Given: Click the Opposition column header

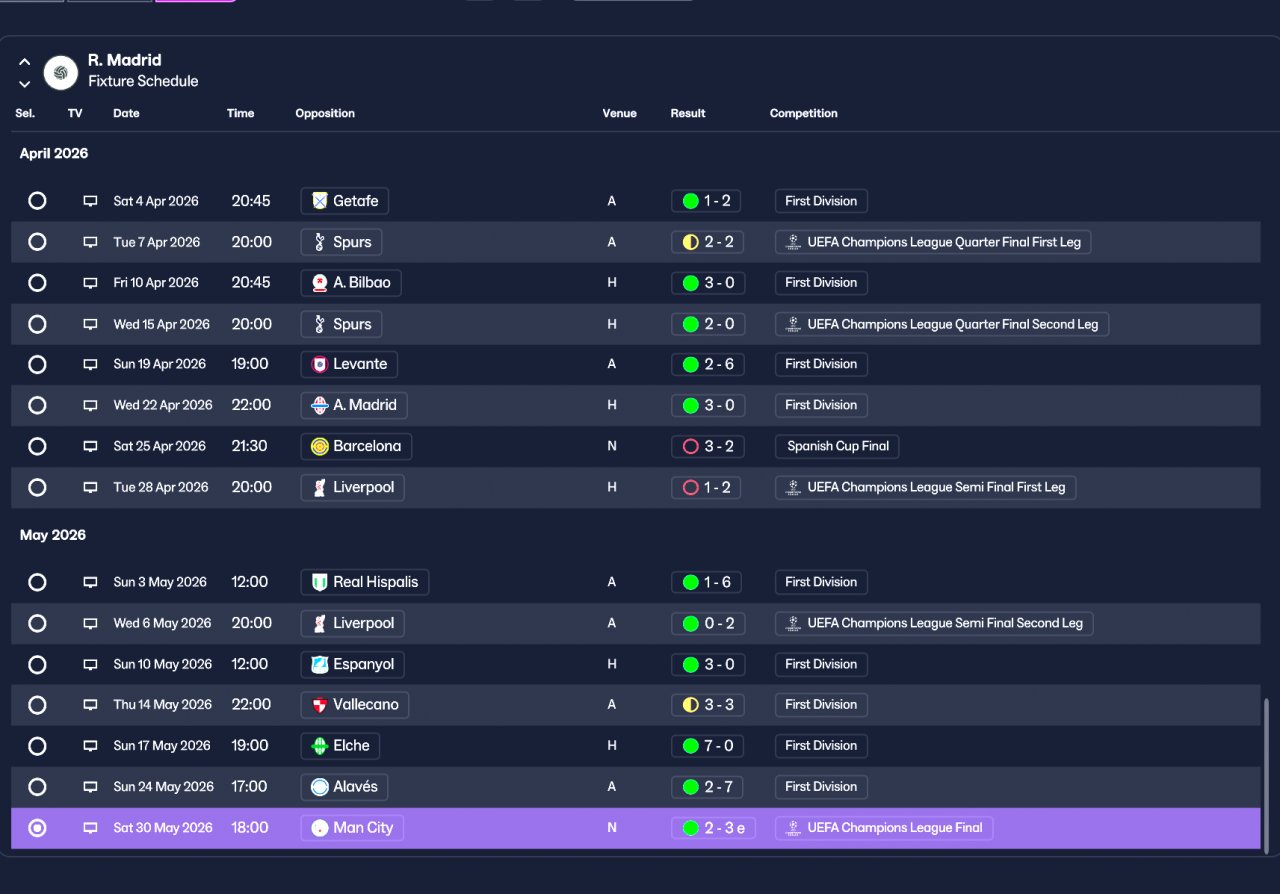Looking at the screenshot, I should 325,113.
